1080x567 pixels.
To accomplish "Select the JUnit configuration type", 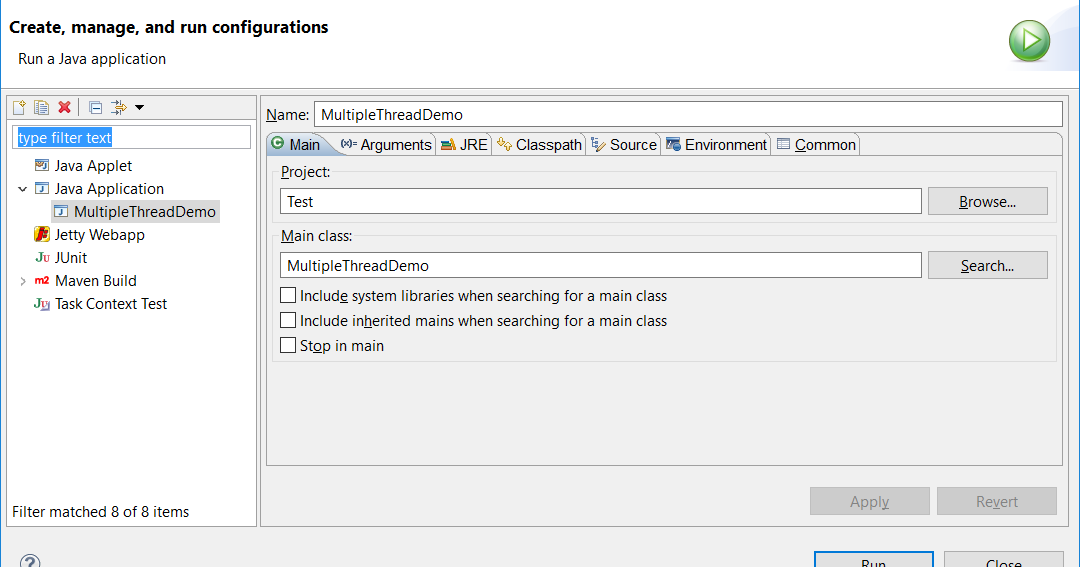I will click(70, 258).
